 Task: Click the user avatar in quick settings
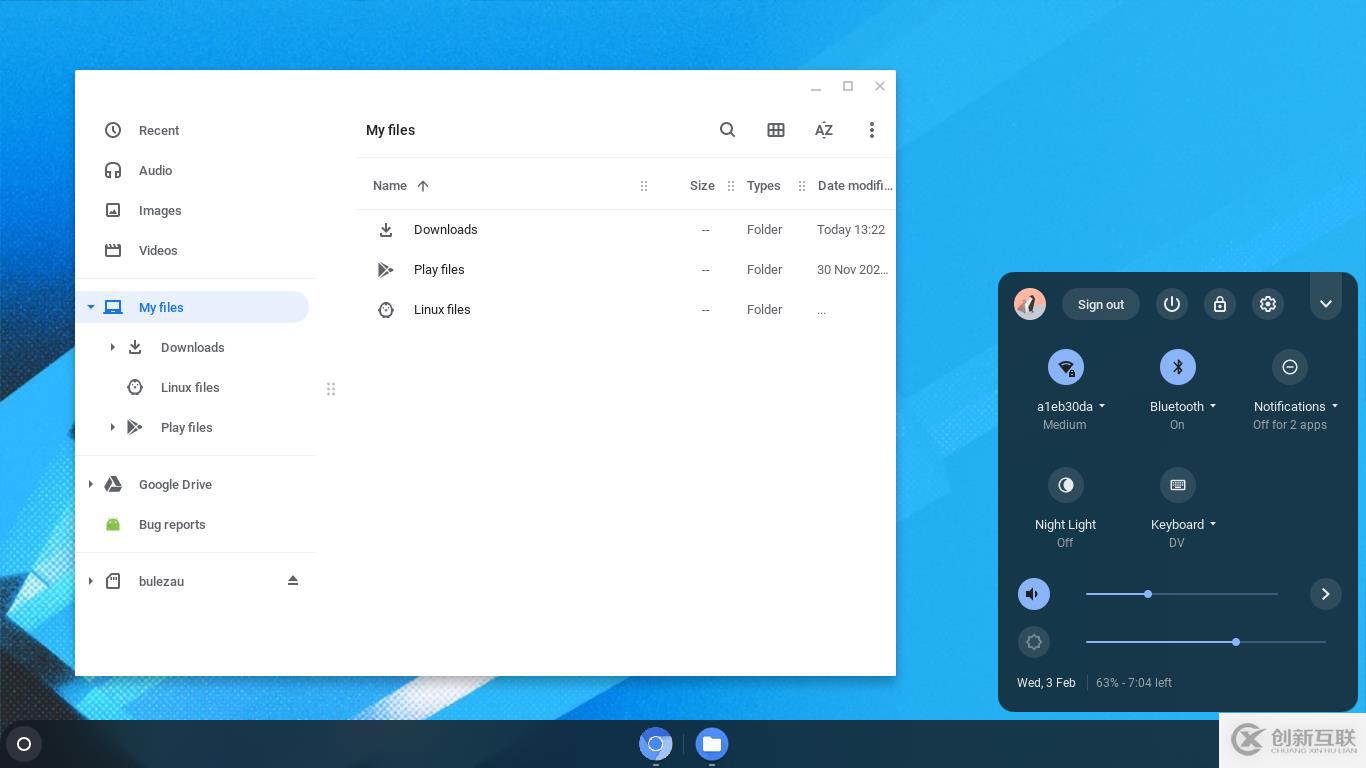[1030, 304]
